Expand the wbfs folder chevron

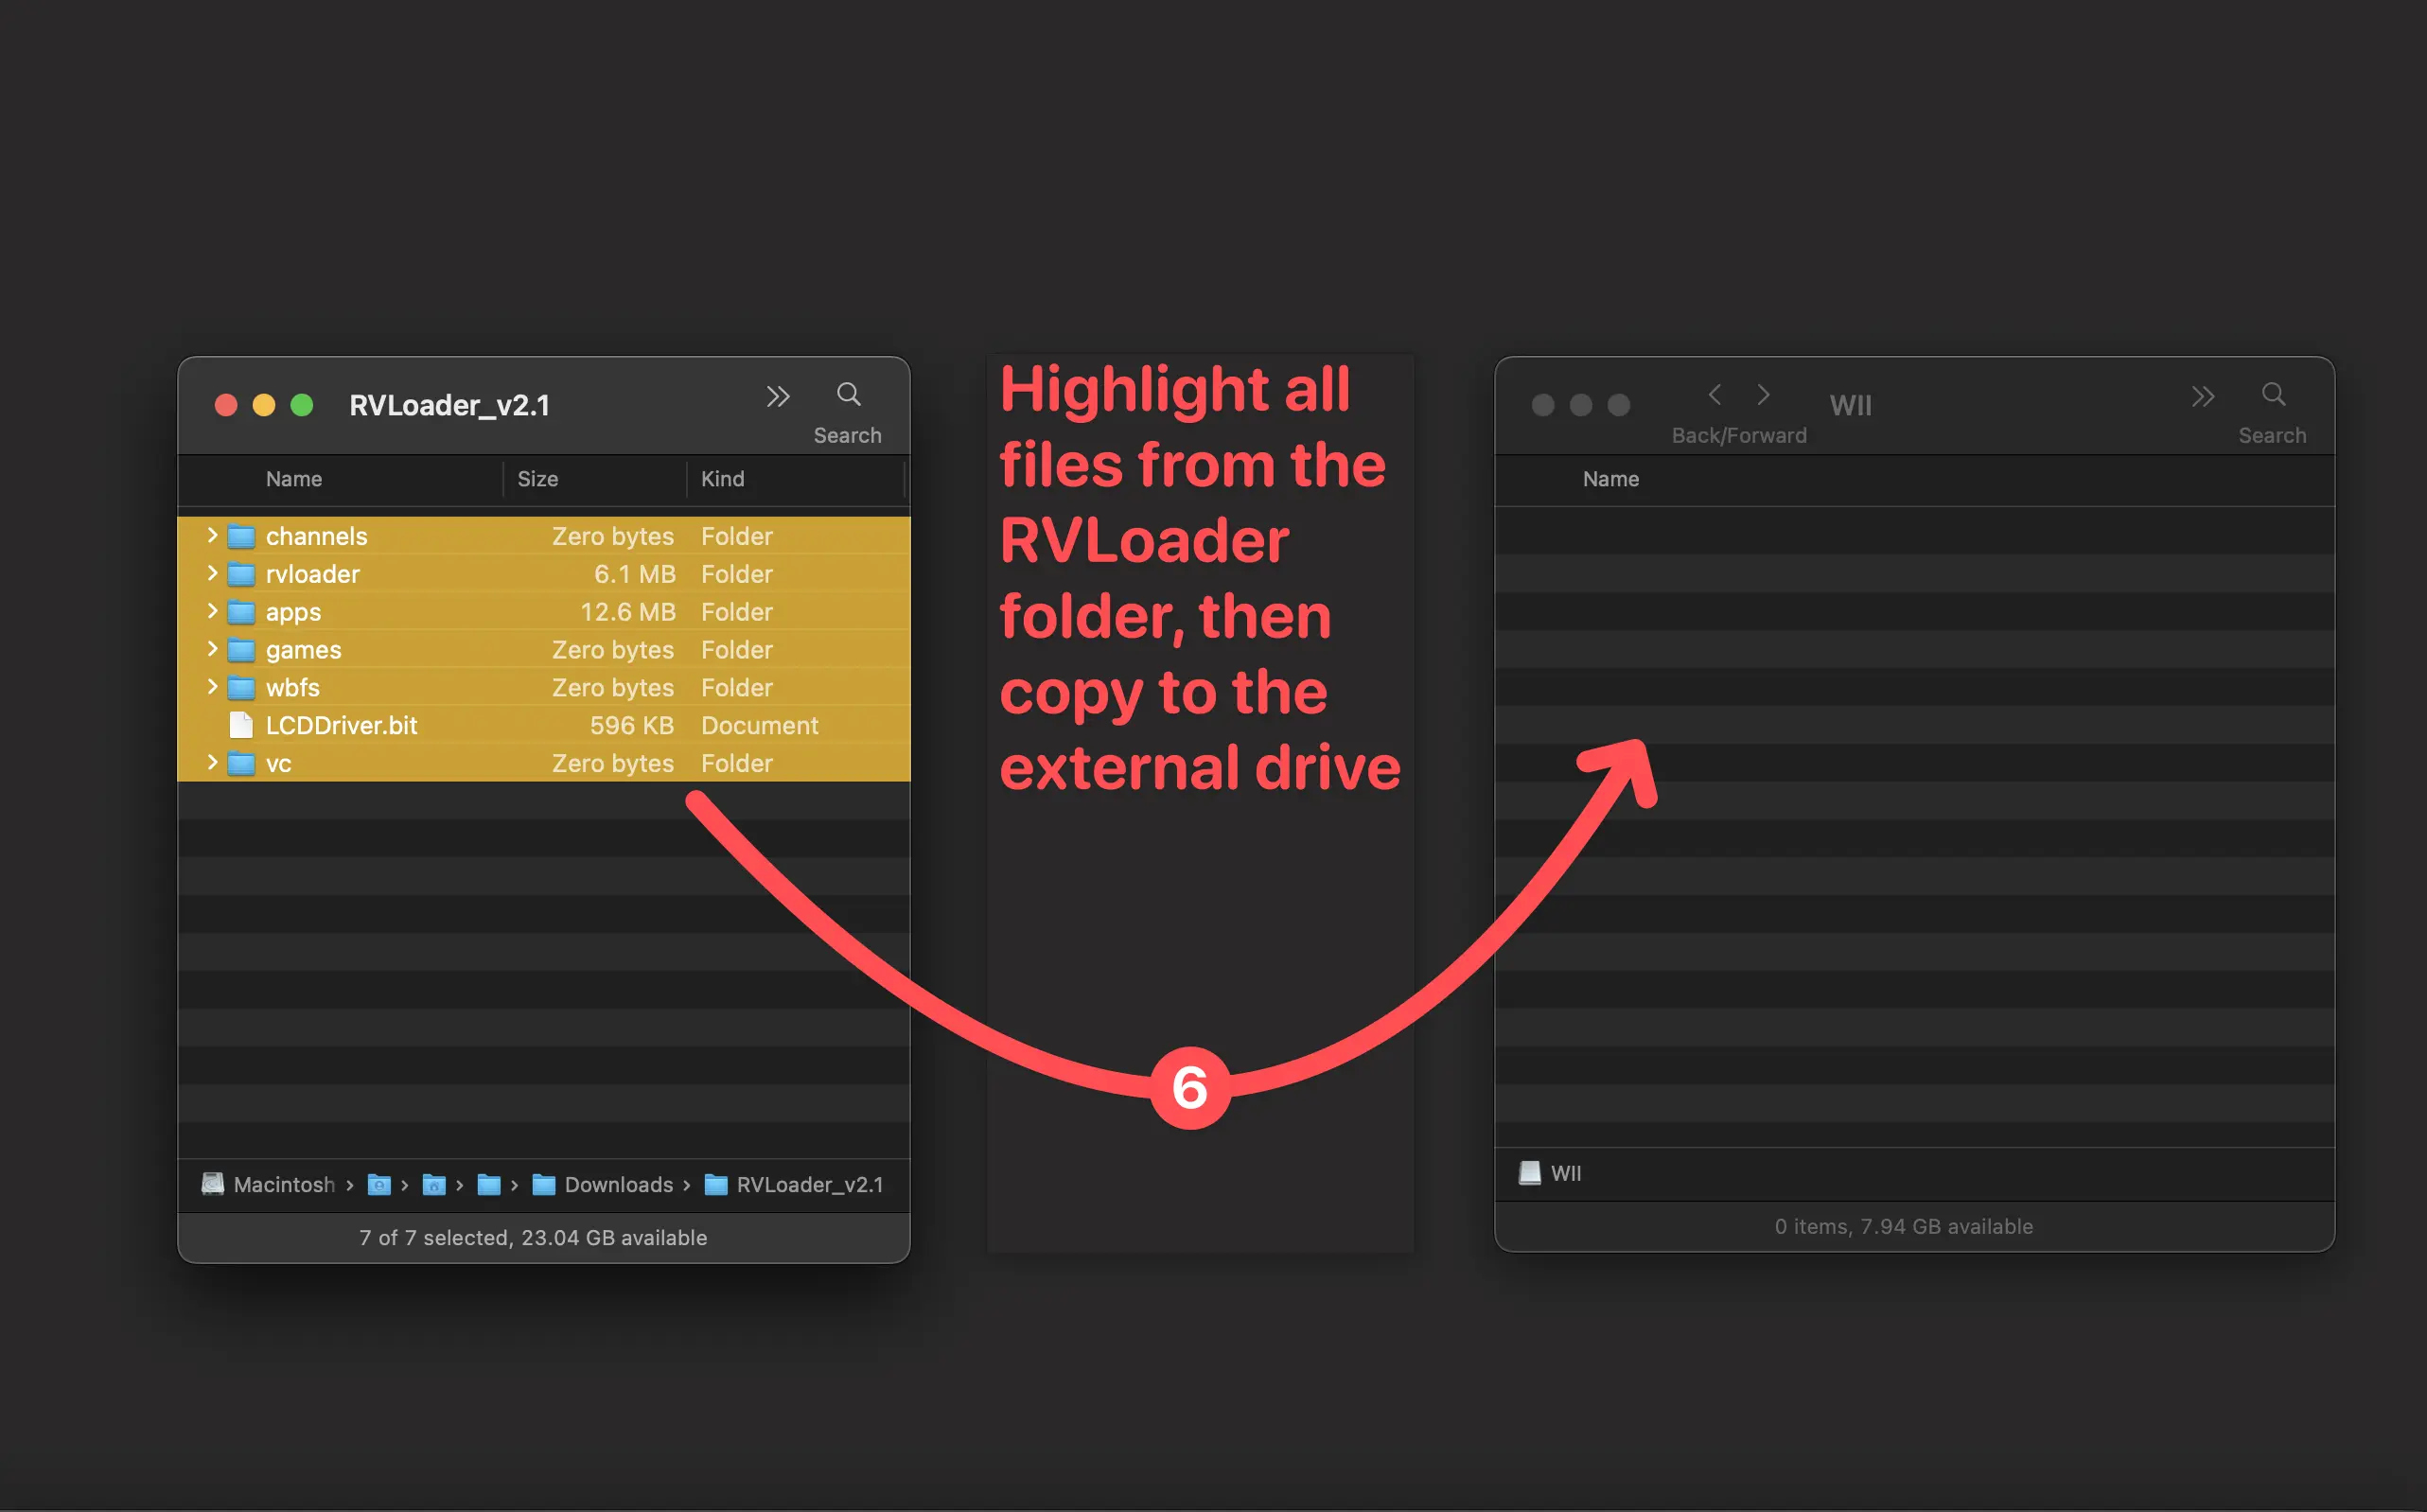point(212,686)
